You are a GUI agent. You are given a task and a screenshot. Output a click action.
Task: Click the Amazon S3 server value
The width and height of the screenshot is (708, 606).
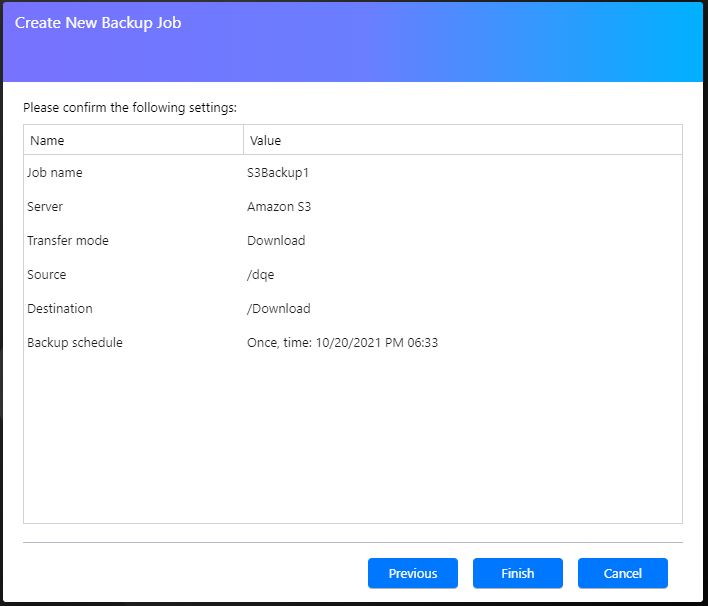280,207
